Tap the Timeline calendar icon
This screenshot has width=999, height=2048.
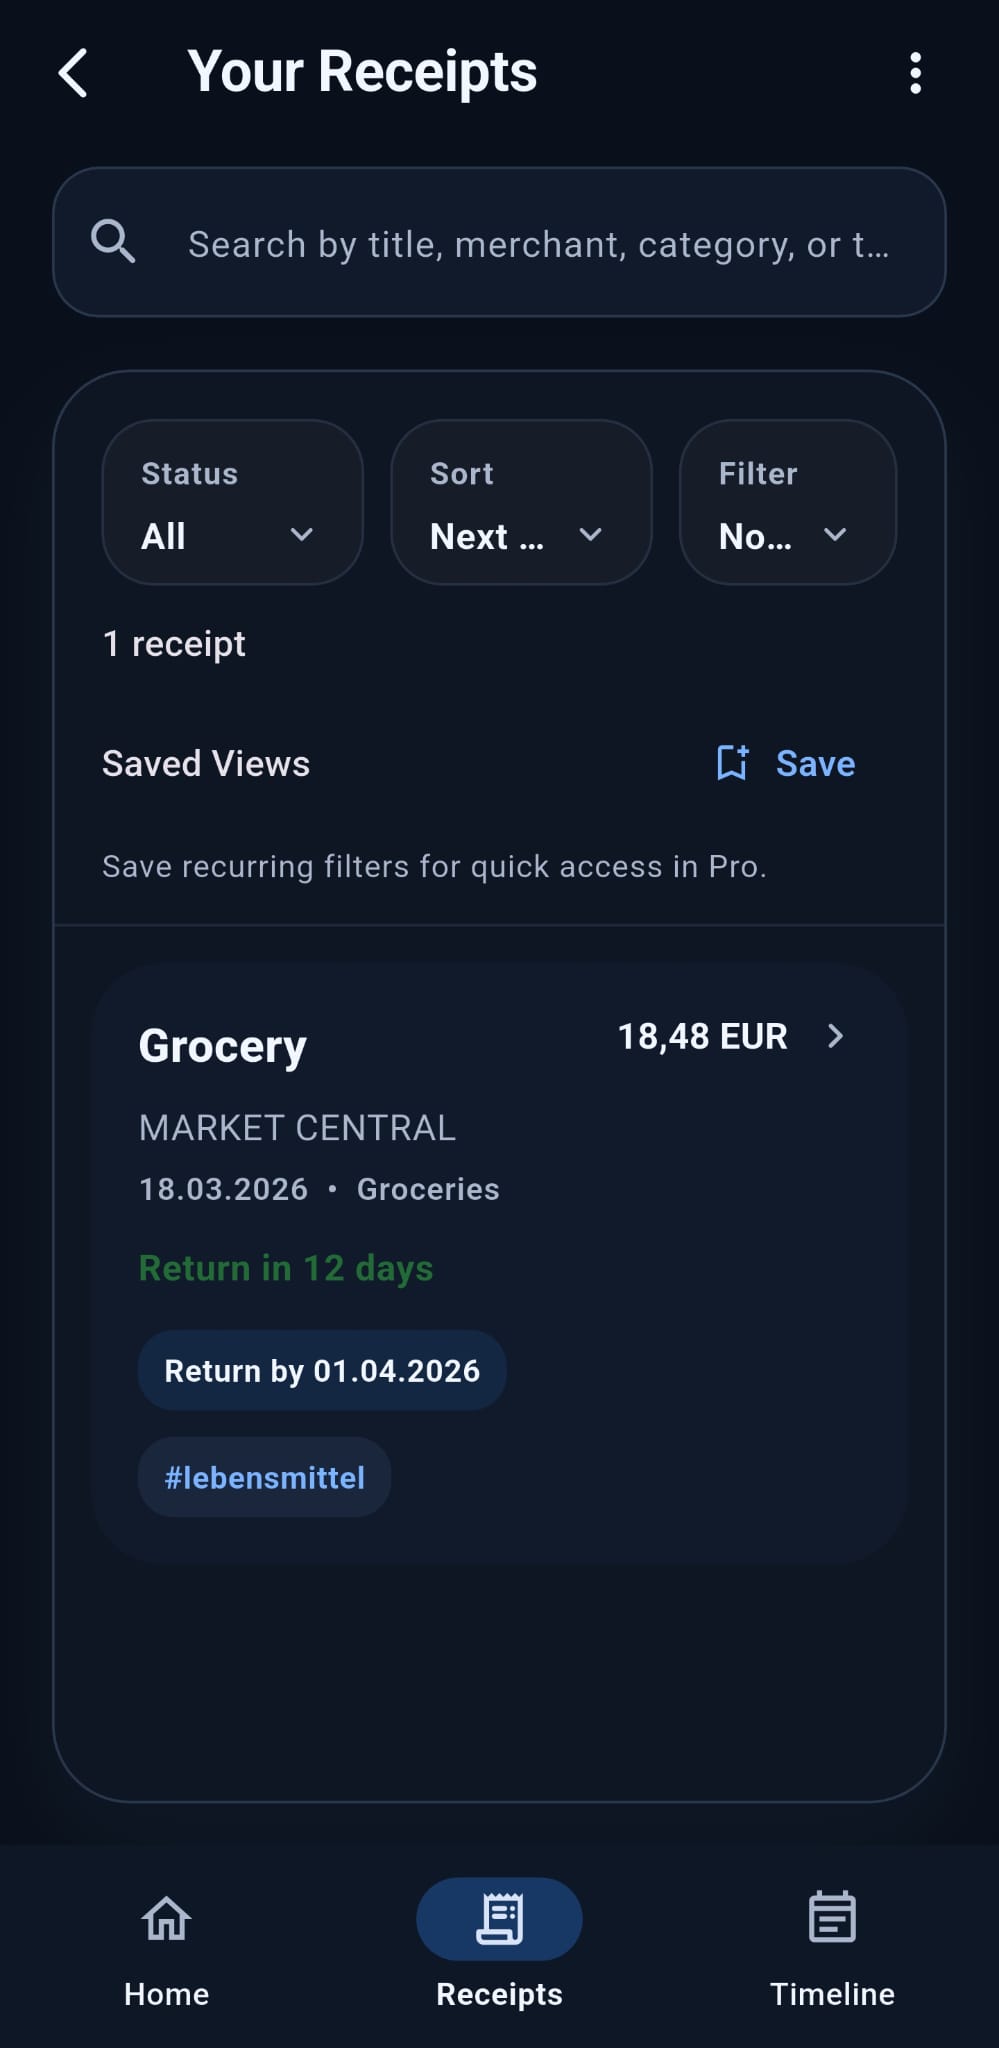[832, 1916]
